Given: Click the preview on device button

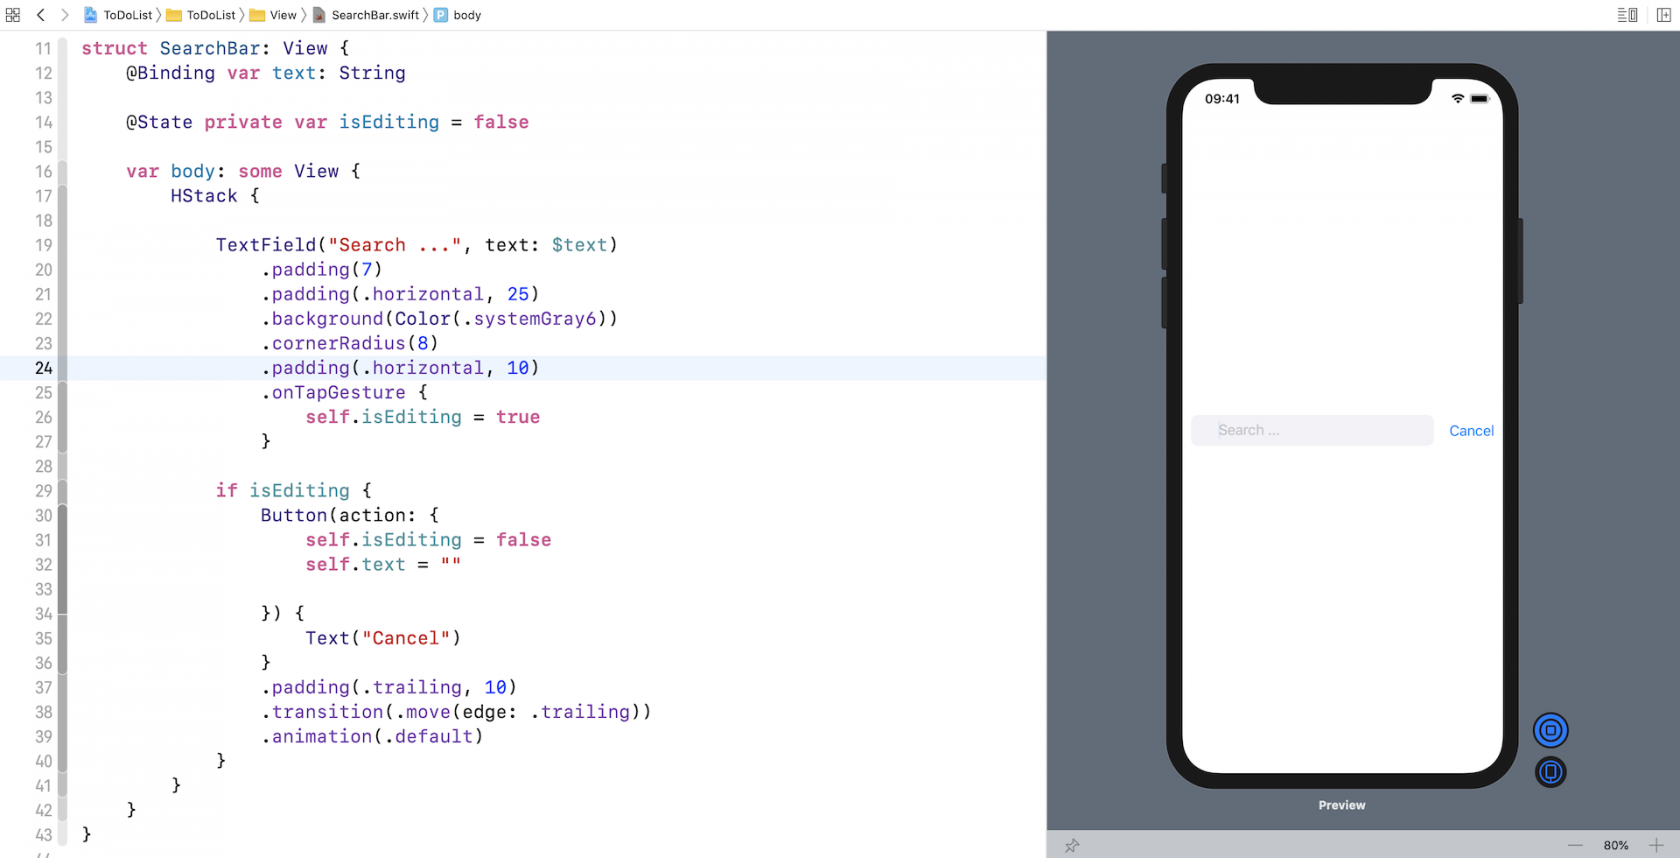Looking at the screenshot, I should [1550, 772].
